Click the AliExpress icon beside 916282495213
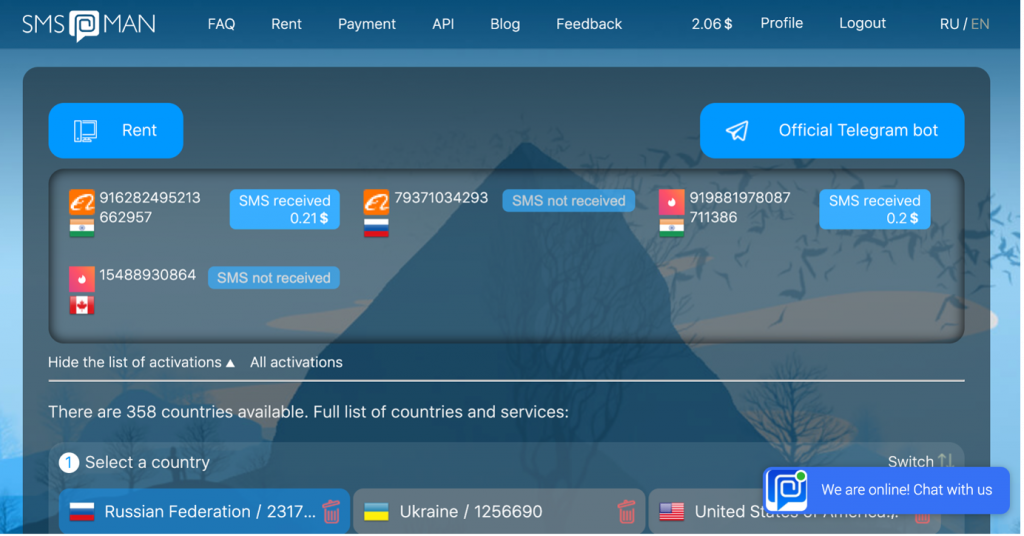This screenshot has width=1024, height=536. coord(81,202)
